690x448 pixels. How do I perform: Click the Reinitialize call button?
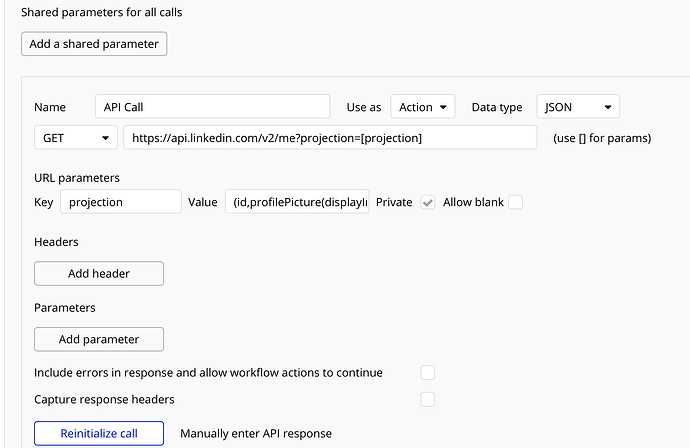click(99, 433)
